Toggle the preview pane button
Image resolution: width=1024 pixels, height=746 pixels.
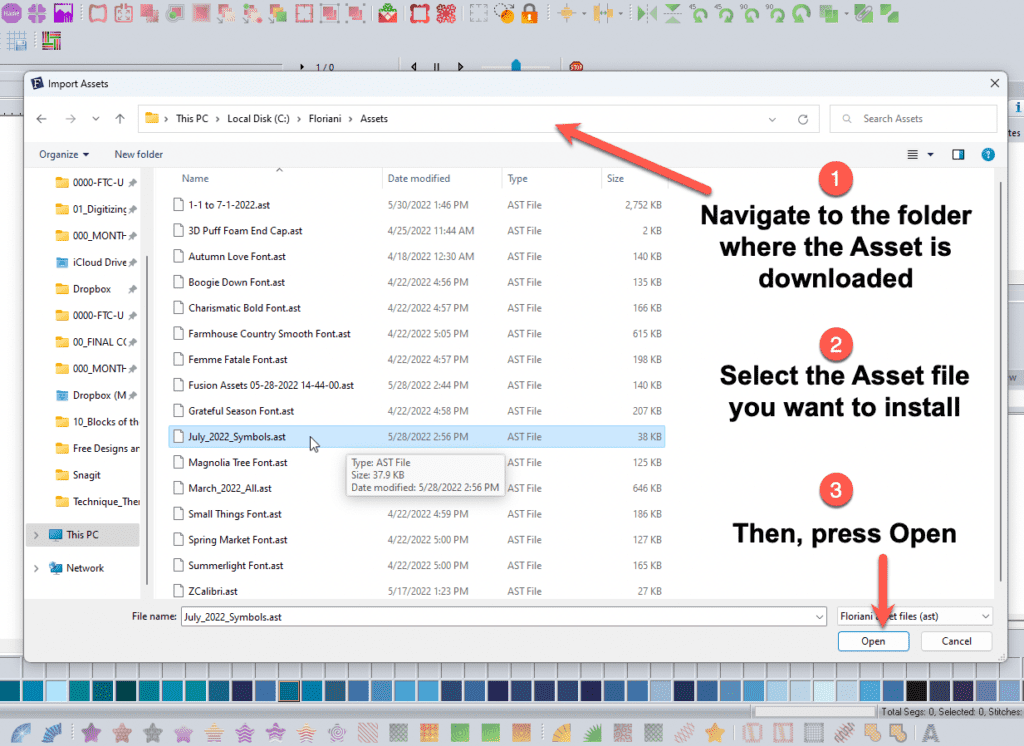pyautogui.click(x=958, y=154)
